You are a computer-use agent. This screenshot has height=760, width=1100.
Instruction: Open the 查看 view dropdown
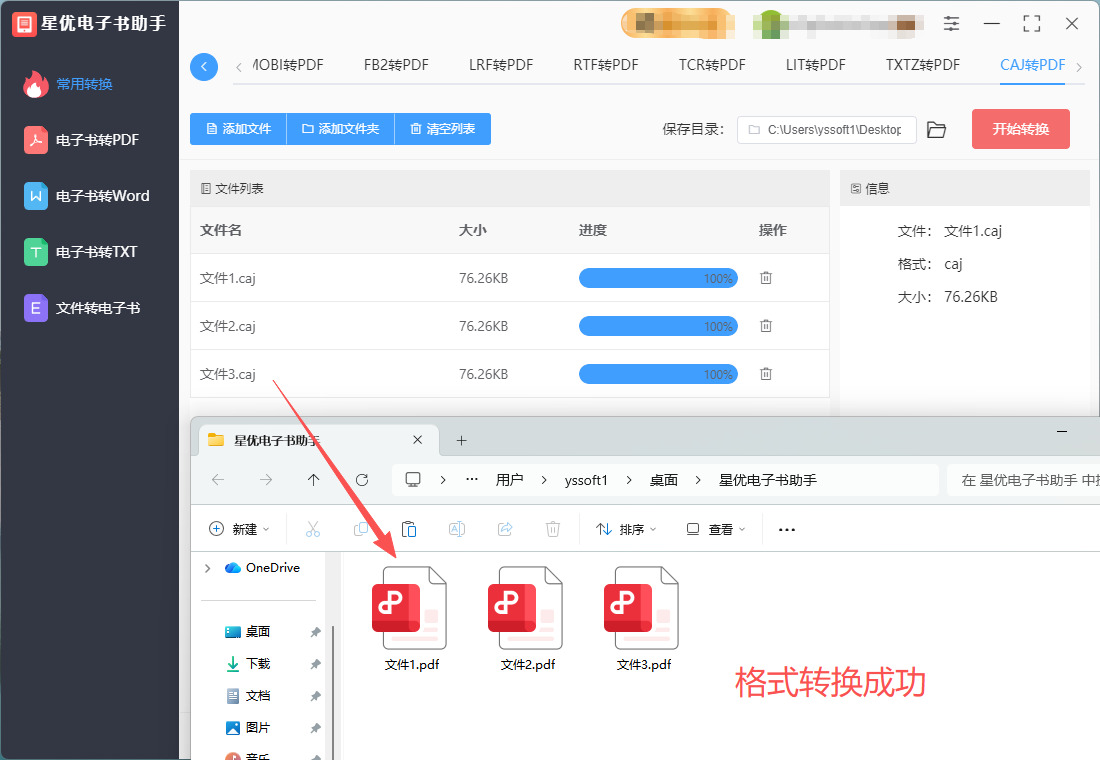point(716,529)
